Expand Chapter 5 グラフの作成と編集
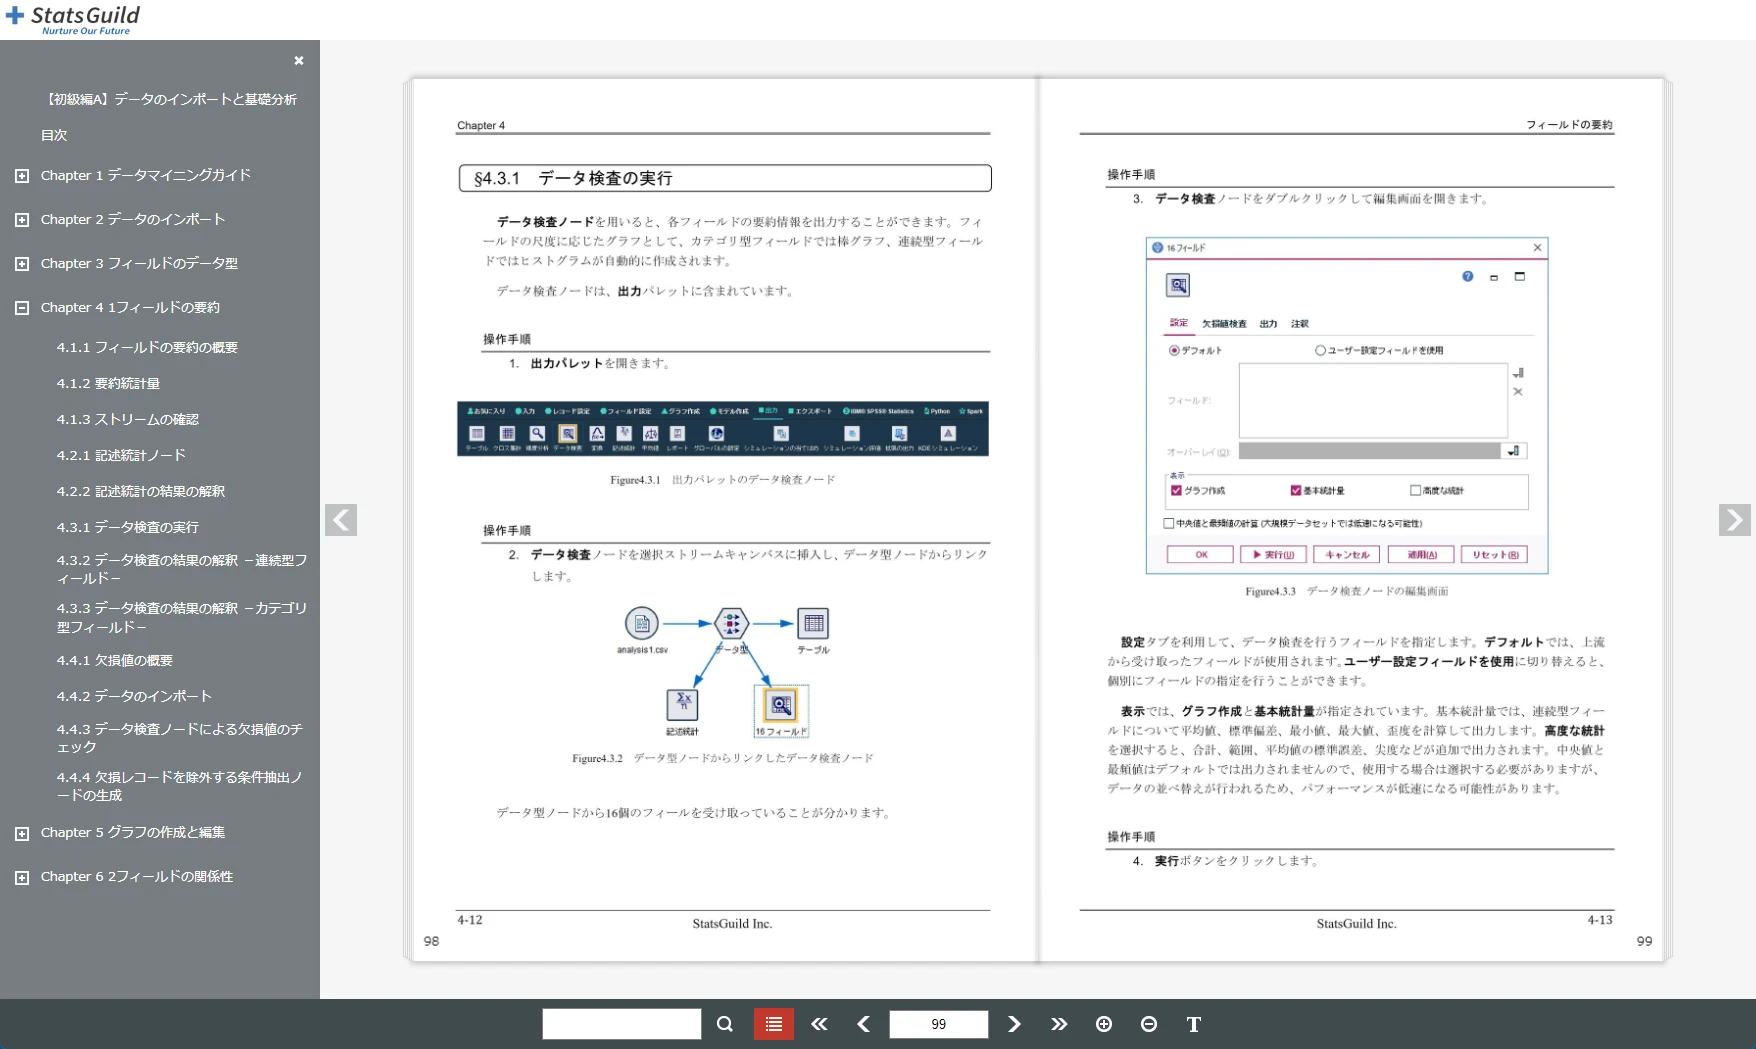 point(21,832)
